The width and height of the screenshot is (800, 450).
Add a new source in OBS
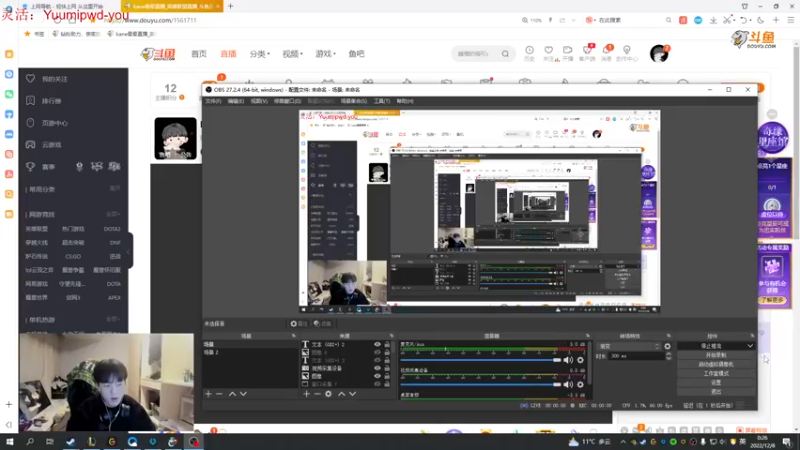coord(306,394)
